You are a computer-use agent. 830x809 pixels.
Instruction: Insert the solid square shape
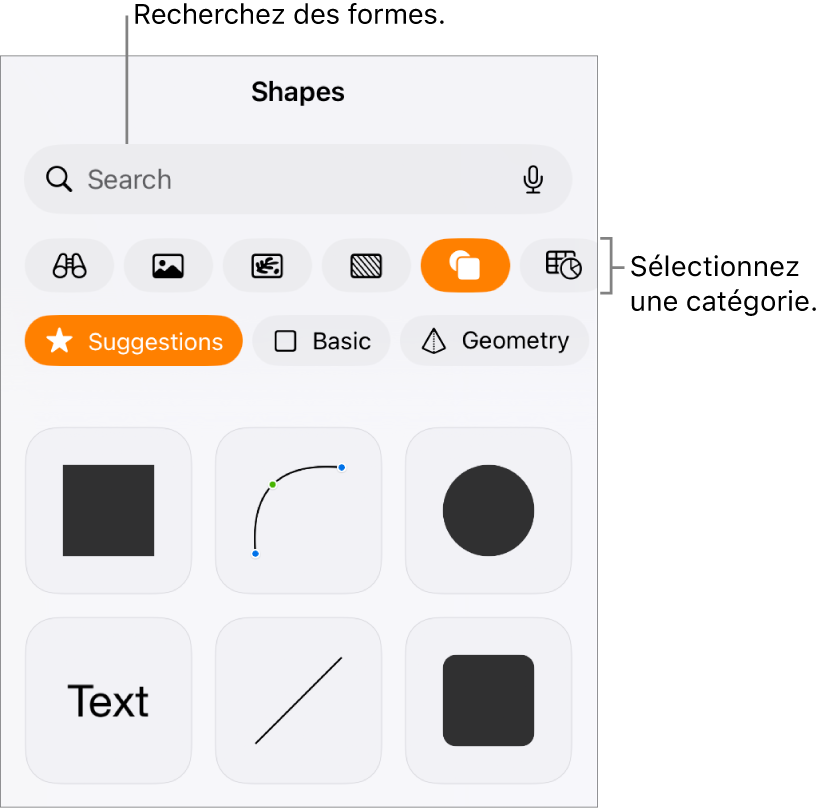(x=109, y=510)
